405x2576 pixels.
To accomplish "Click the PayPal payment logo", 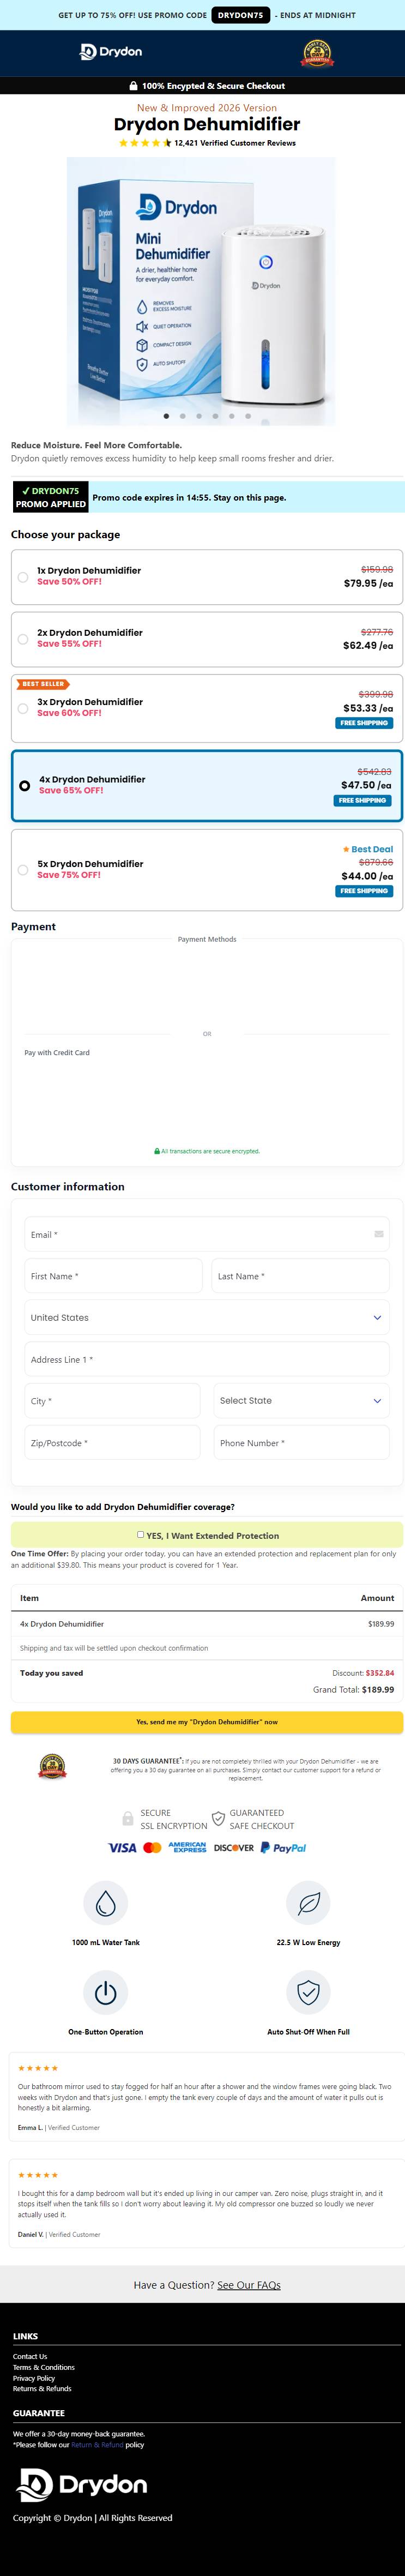I will [283, 1848].
